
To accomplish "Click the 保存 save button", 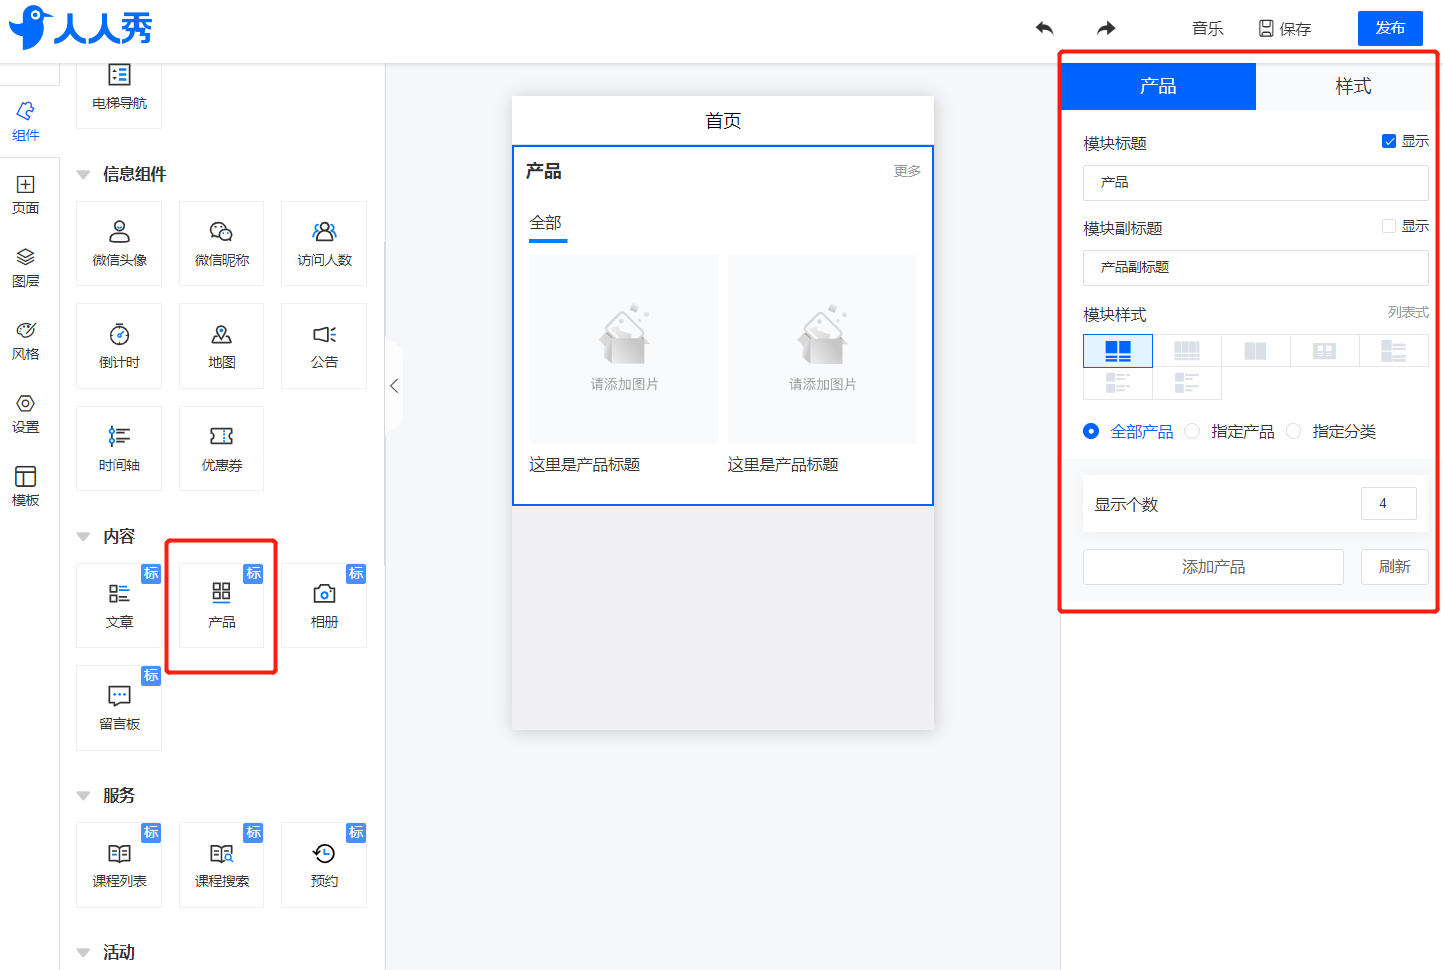I will tap(1285, 28).
